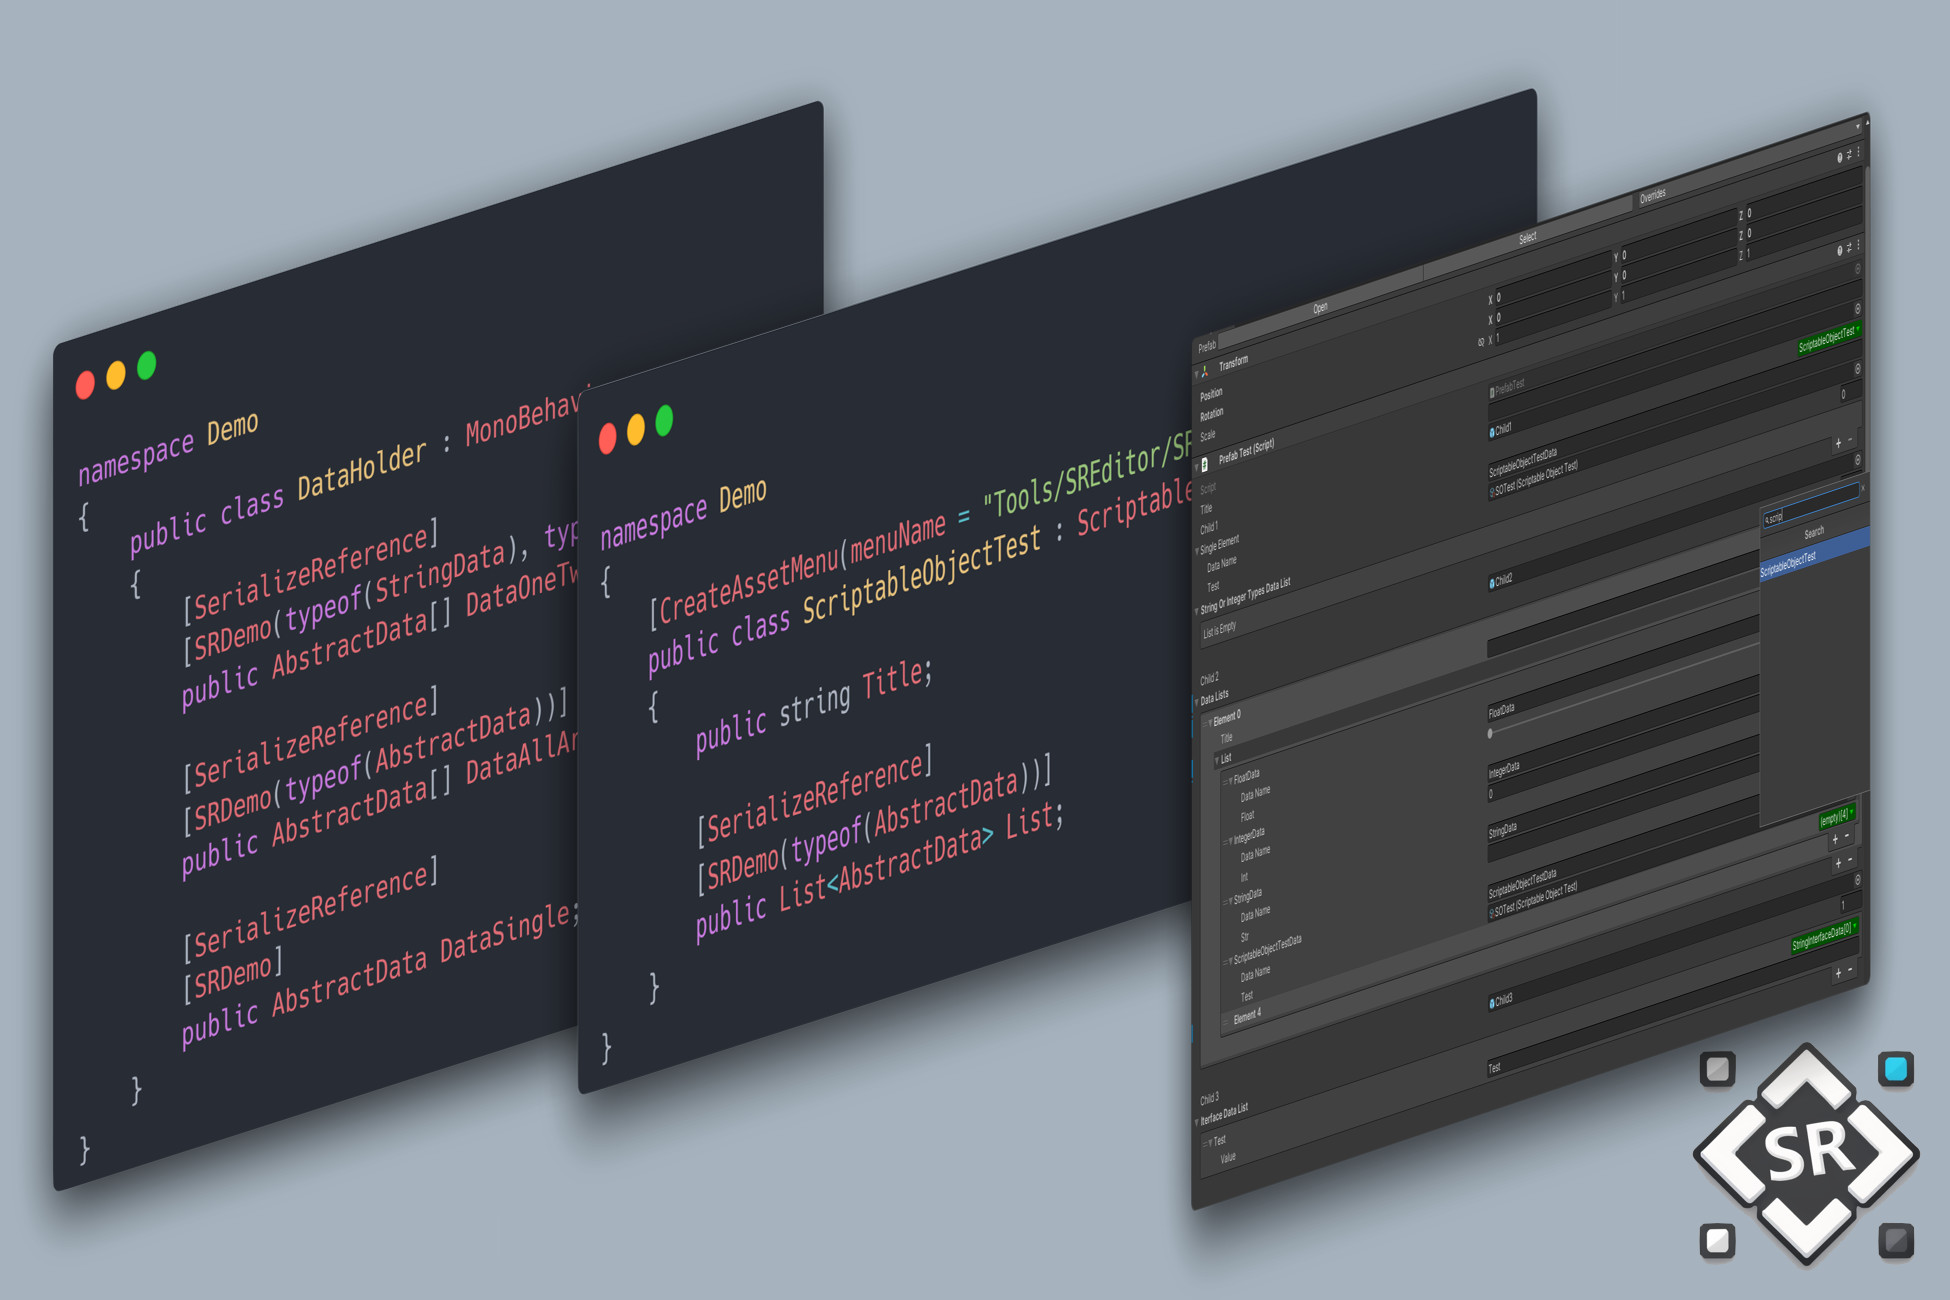The width and height of the screenshot is (1950, 1300).
Task: Click the yellow minimize dot on middle code window
Action: tap(635, 430)
